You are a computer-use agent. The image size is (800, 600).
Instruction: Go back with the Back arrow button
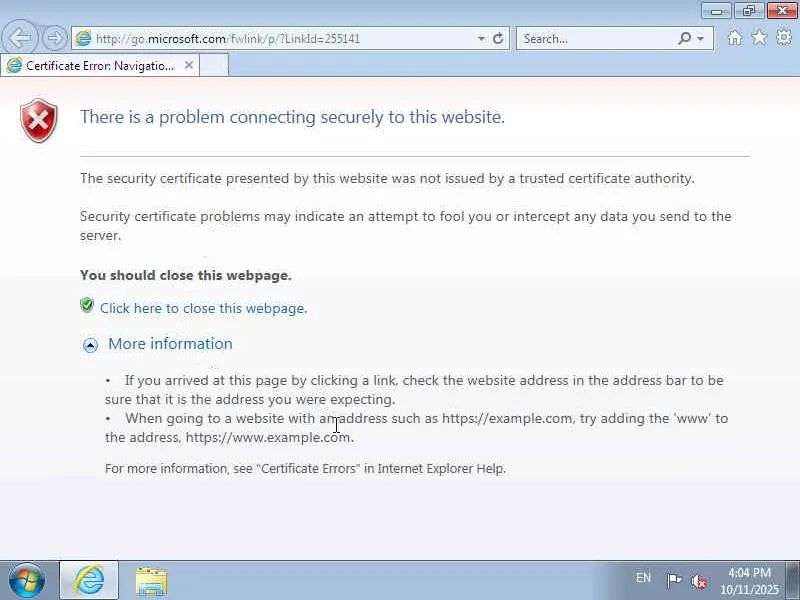coord(20,37)
